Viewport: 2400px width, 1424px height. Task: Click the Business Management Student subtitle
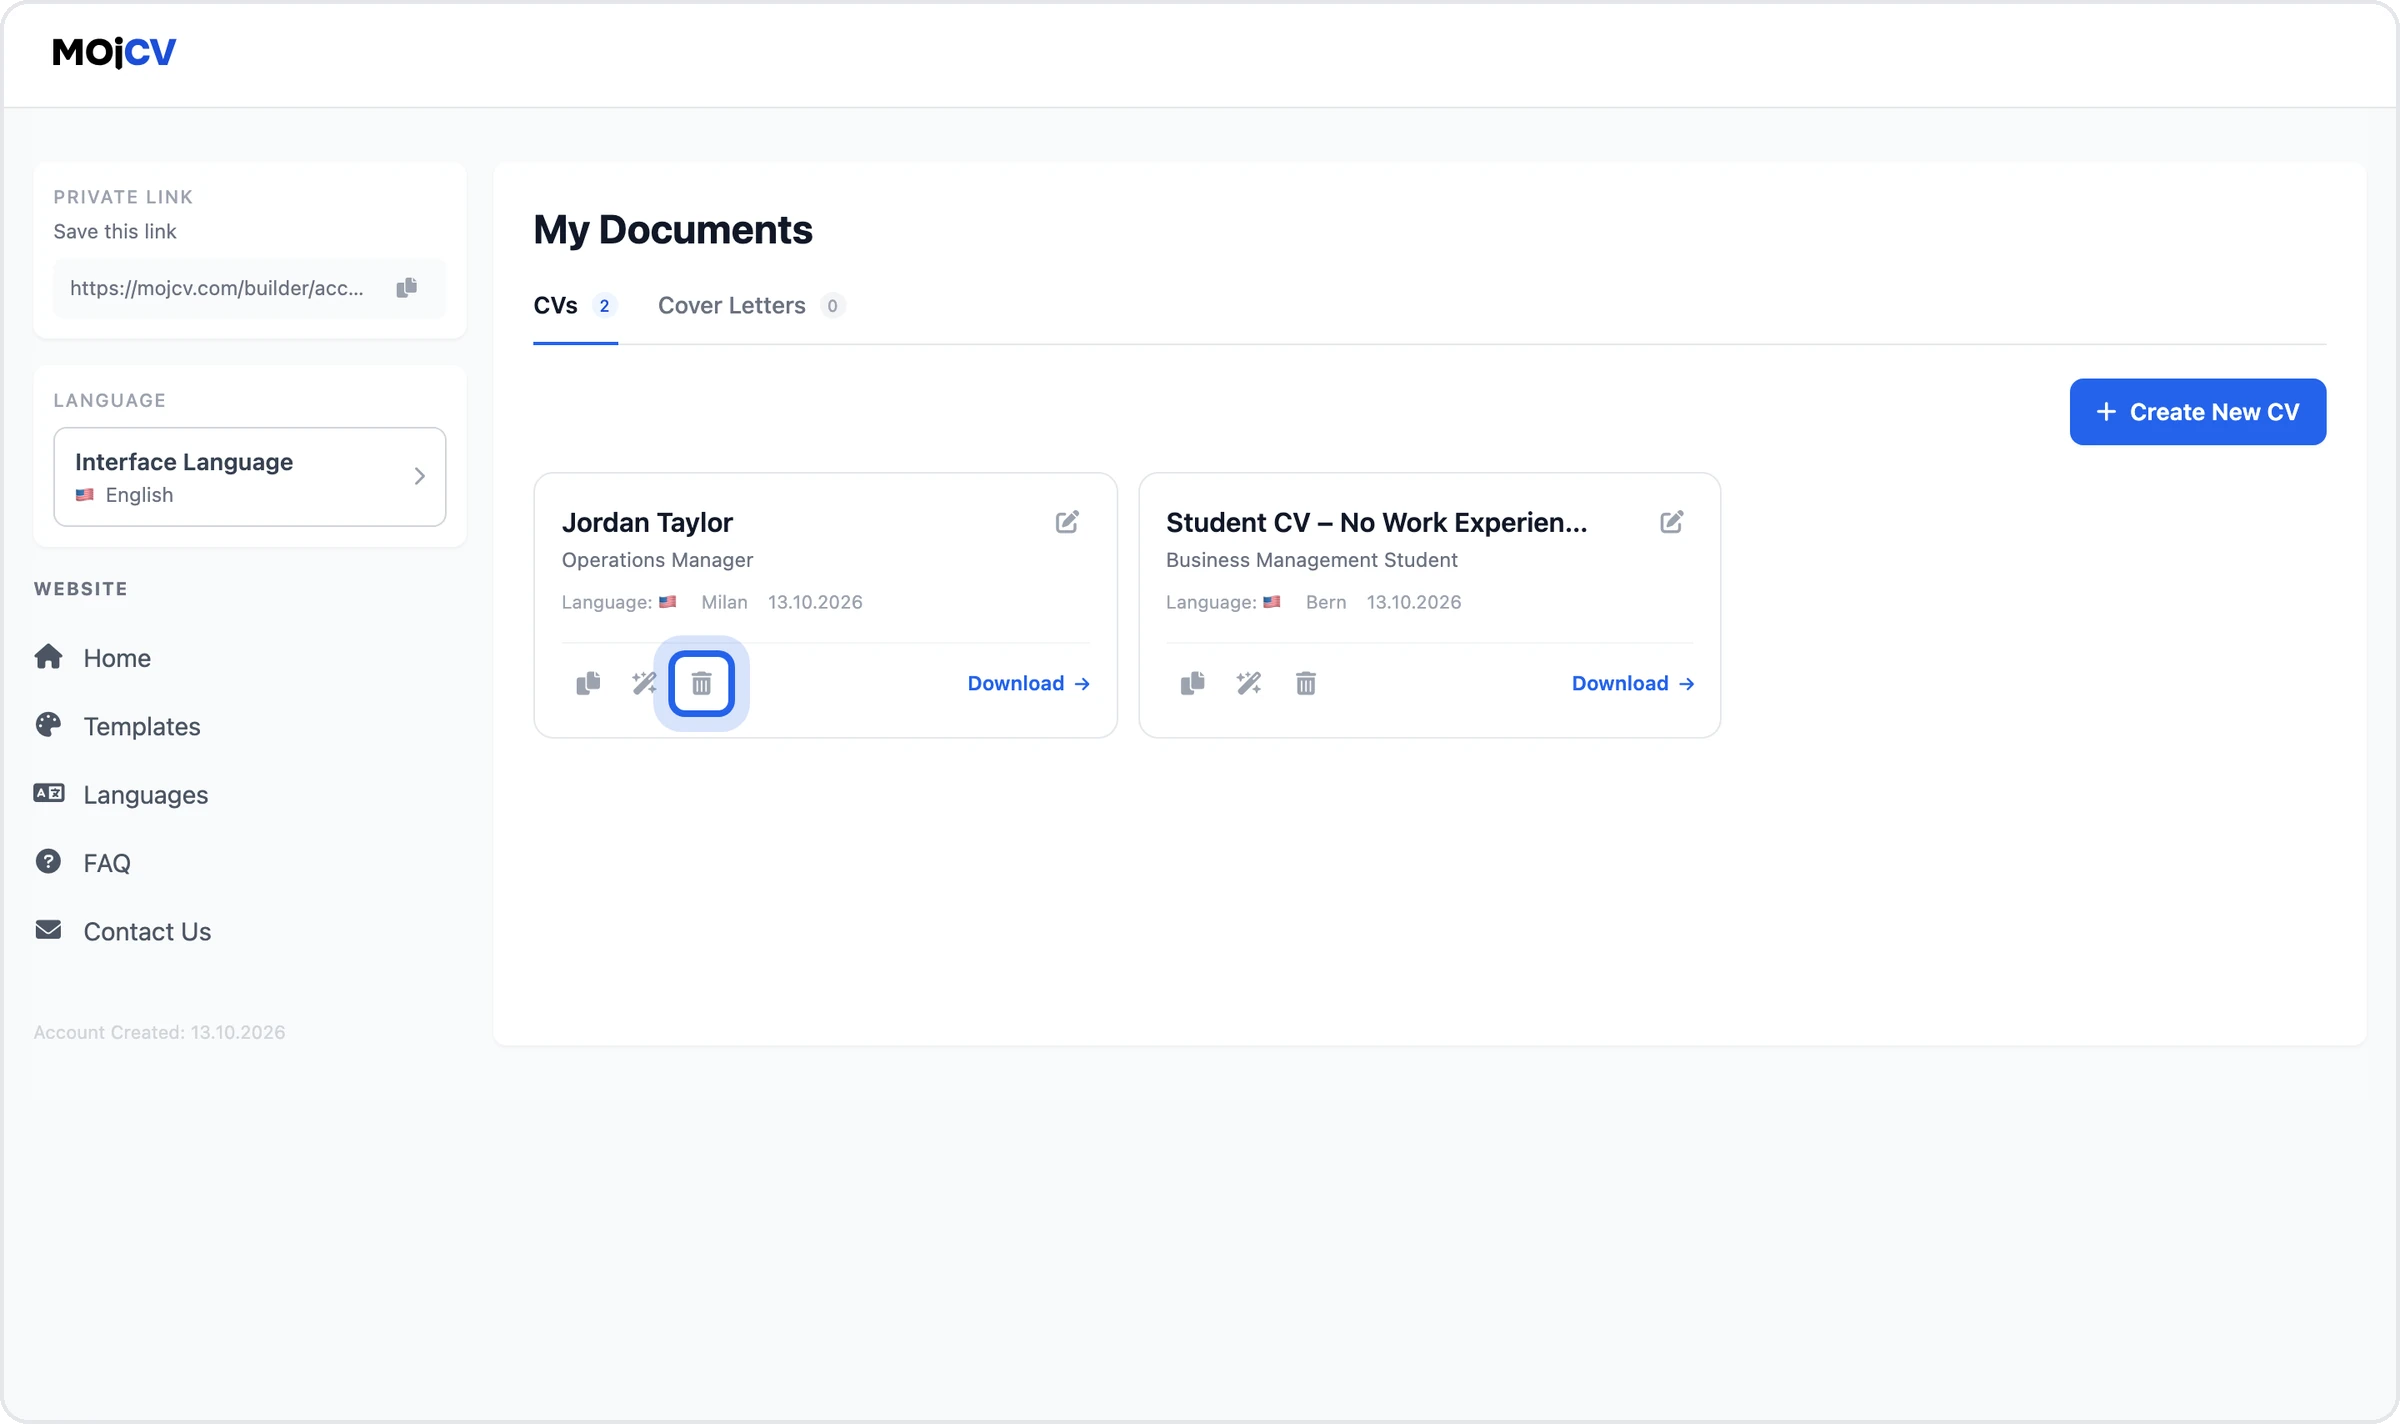(x=1311, y=560)
